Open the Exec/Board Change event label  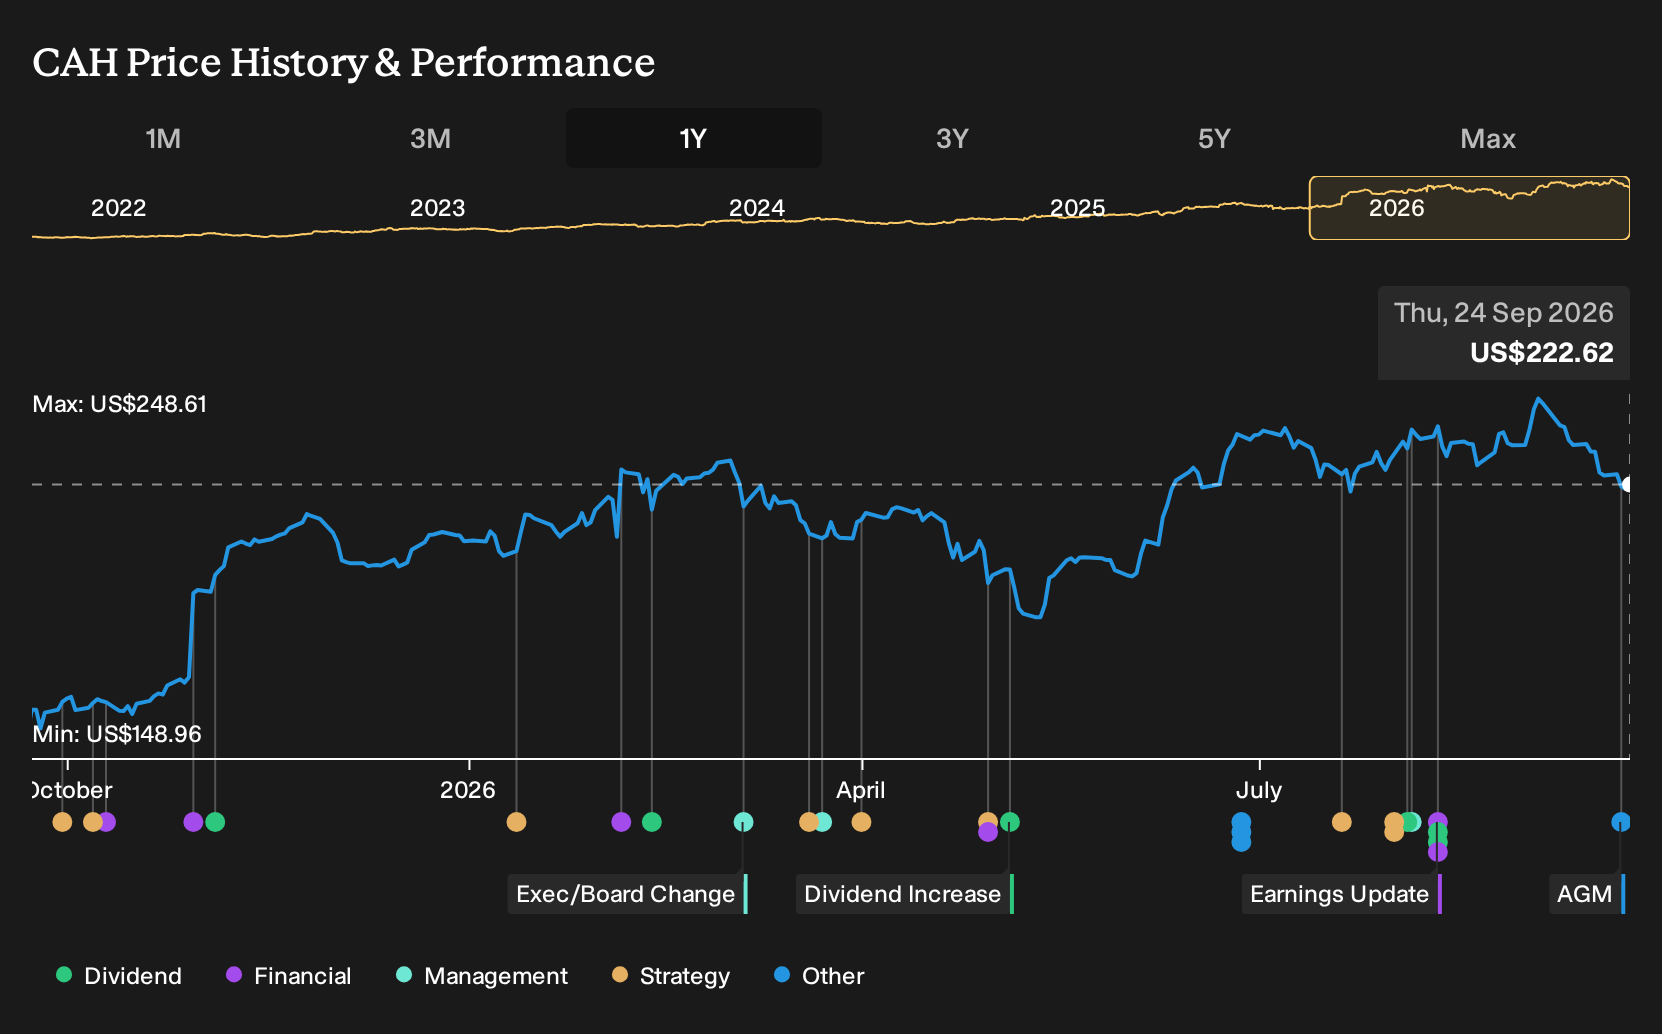(627, 894)
